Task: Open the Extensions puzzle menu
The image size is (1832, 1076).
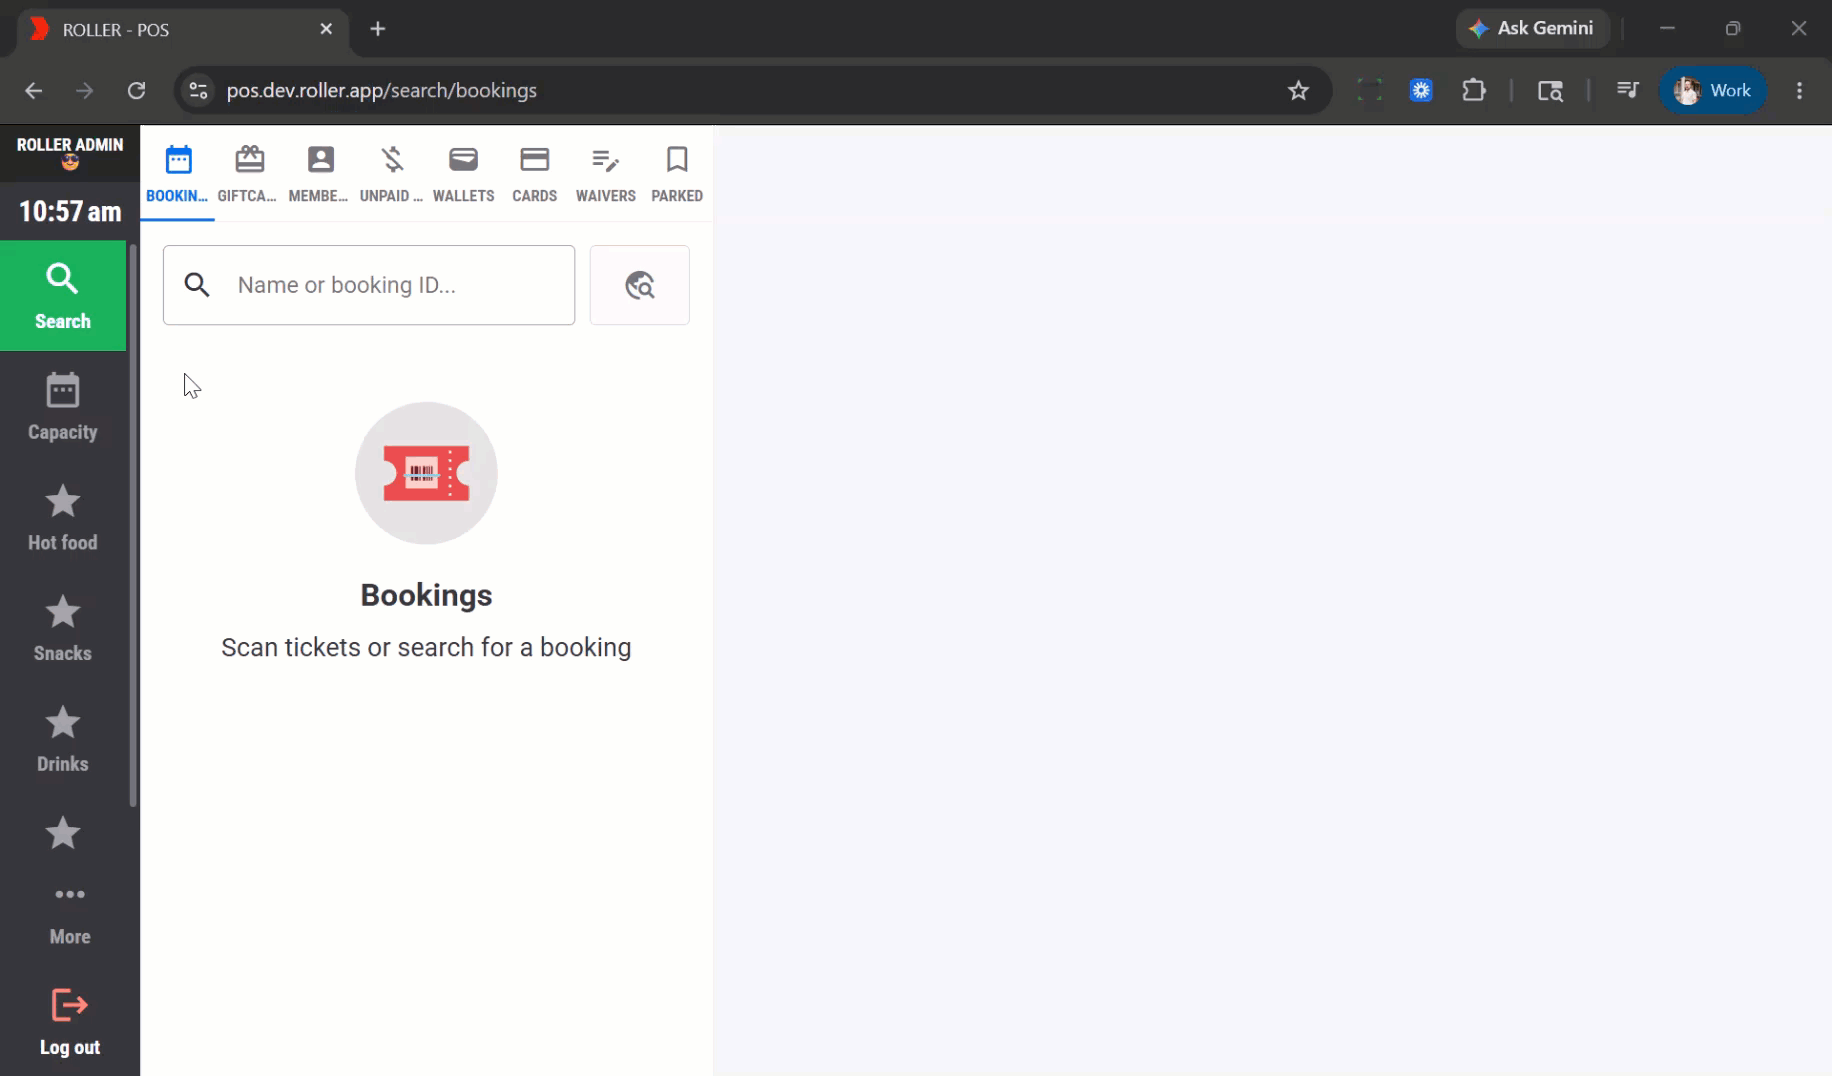Action: point(1474,90)
